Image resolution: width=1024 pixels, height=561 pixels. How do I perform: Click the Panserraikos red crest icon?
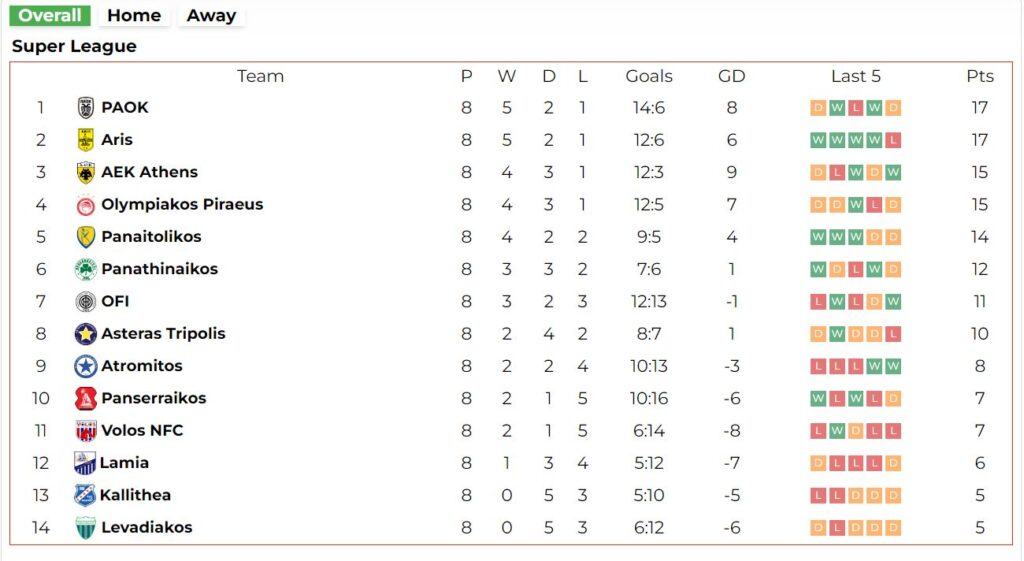(86, 398)
